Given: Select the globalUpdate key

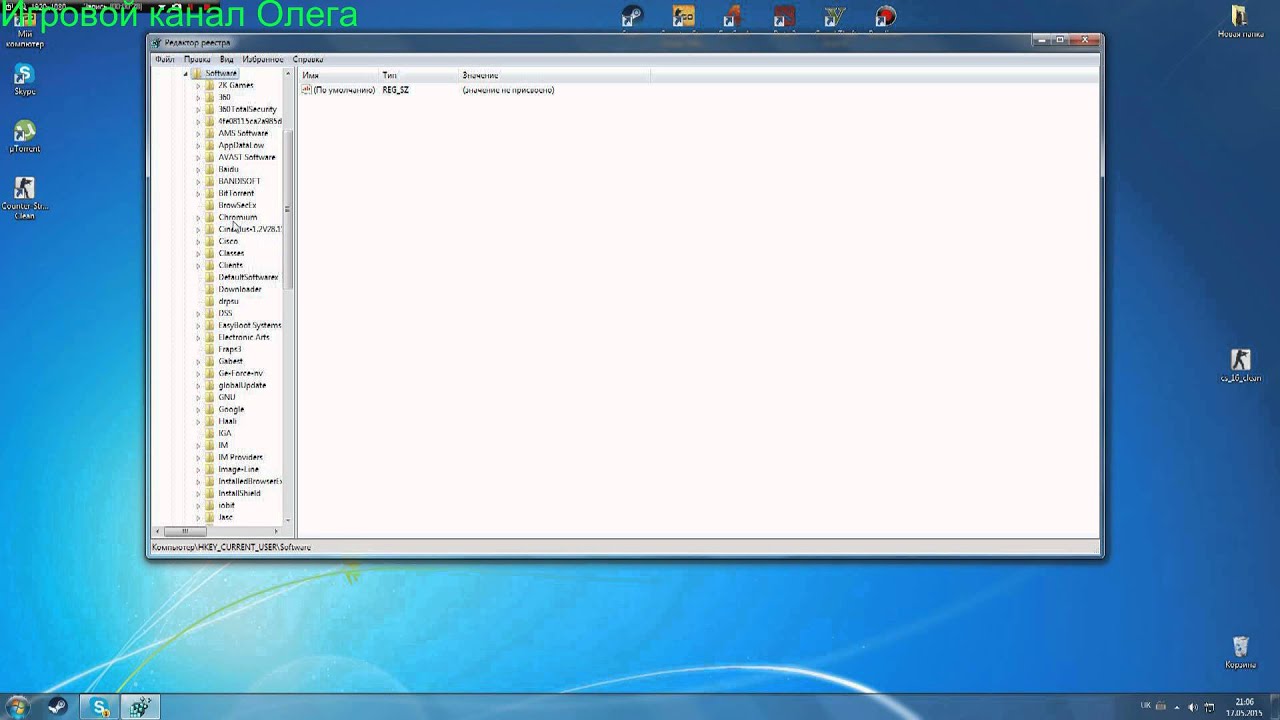Looking at the screenshot, I should (242, 385).
